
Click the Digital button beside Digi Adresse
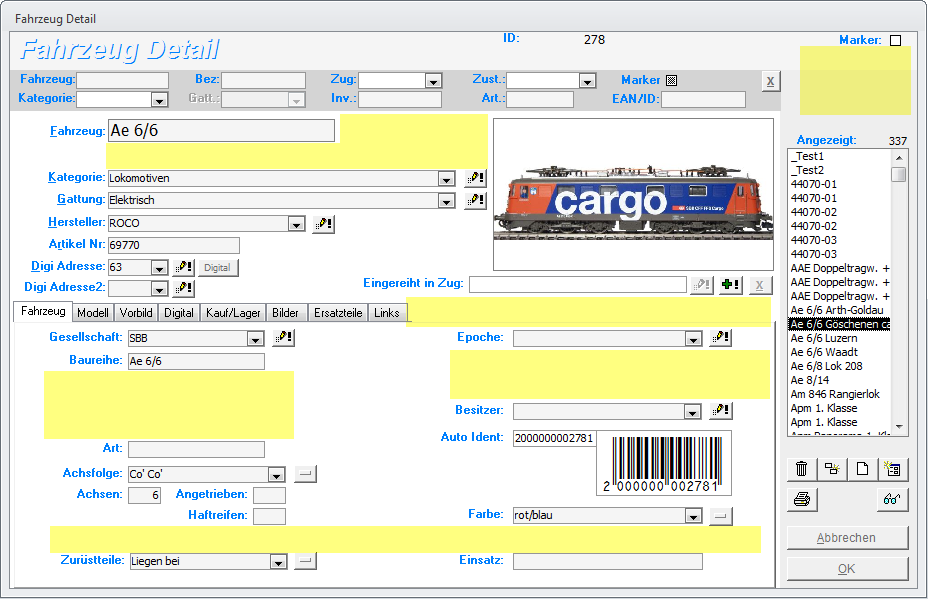(218, 268)
